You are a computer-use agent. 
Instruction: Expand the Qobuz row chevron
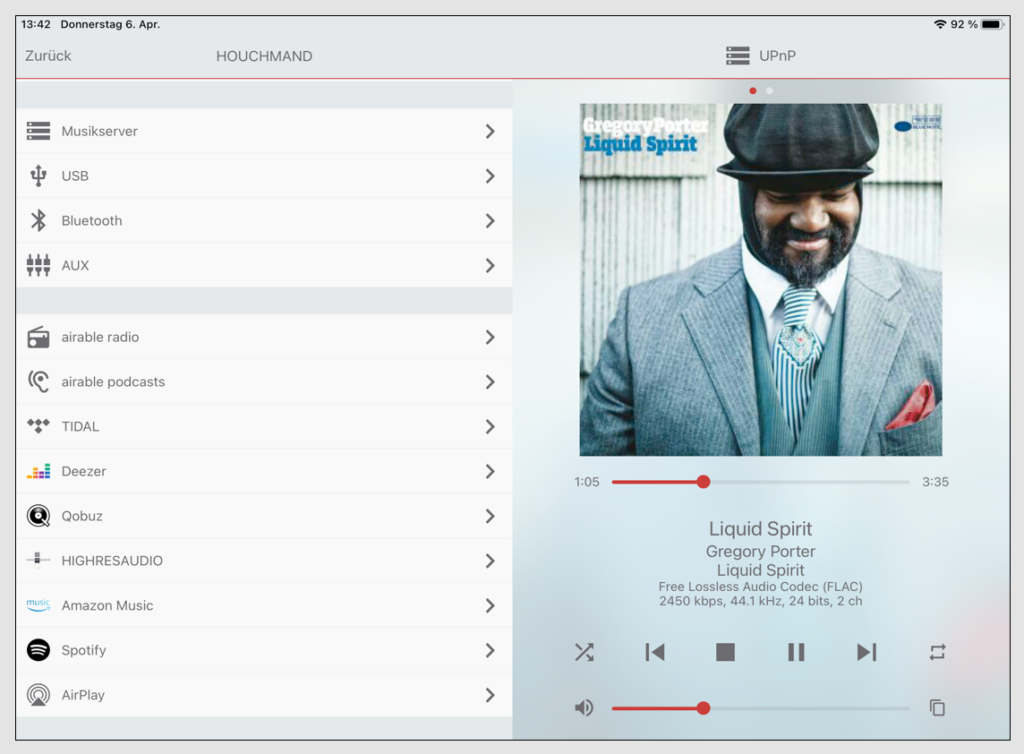pos(490,516)
